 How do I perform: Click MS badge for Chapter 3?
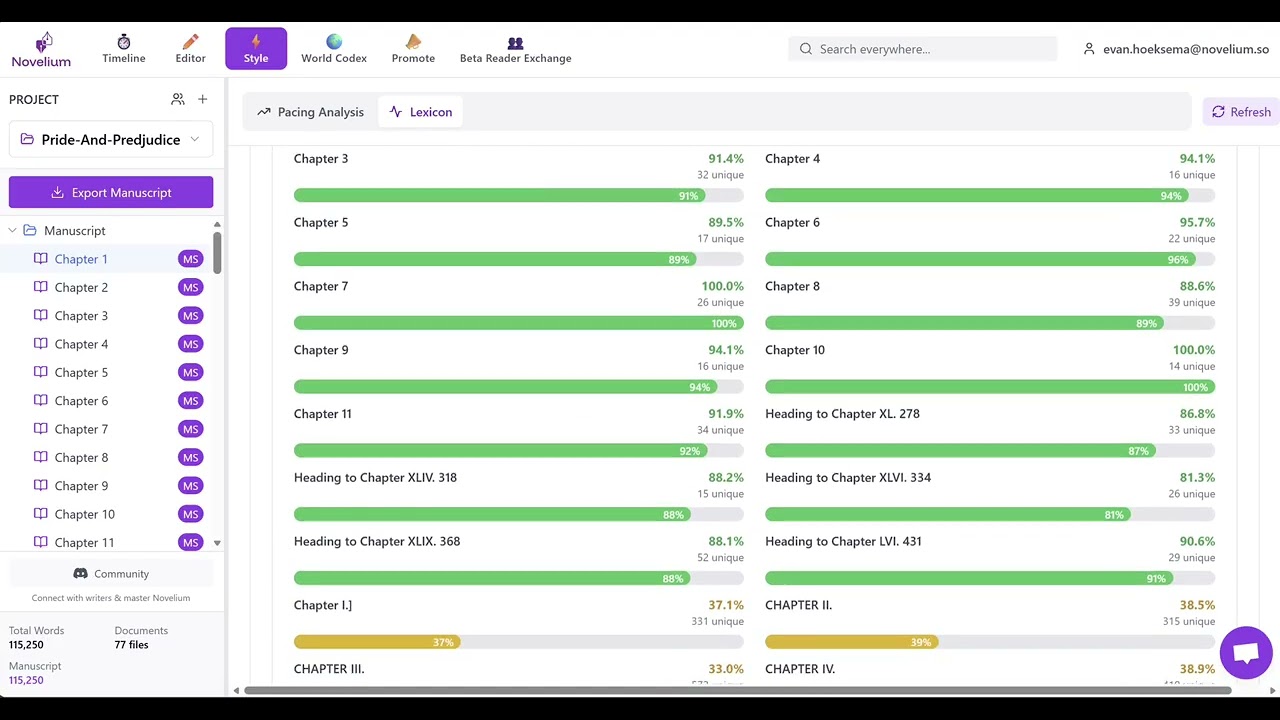190,316
